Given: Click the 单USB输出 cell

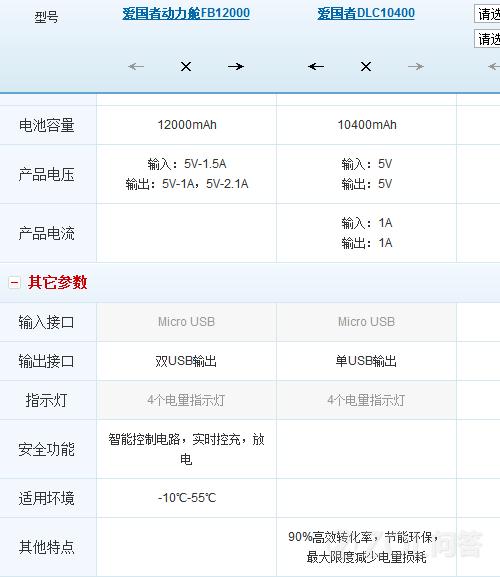Looking at the screenshot, I should (366, 361).
